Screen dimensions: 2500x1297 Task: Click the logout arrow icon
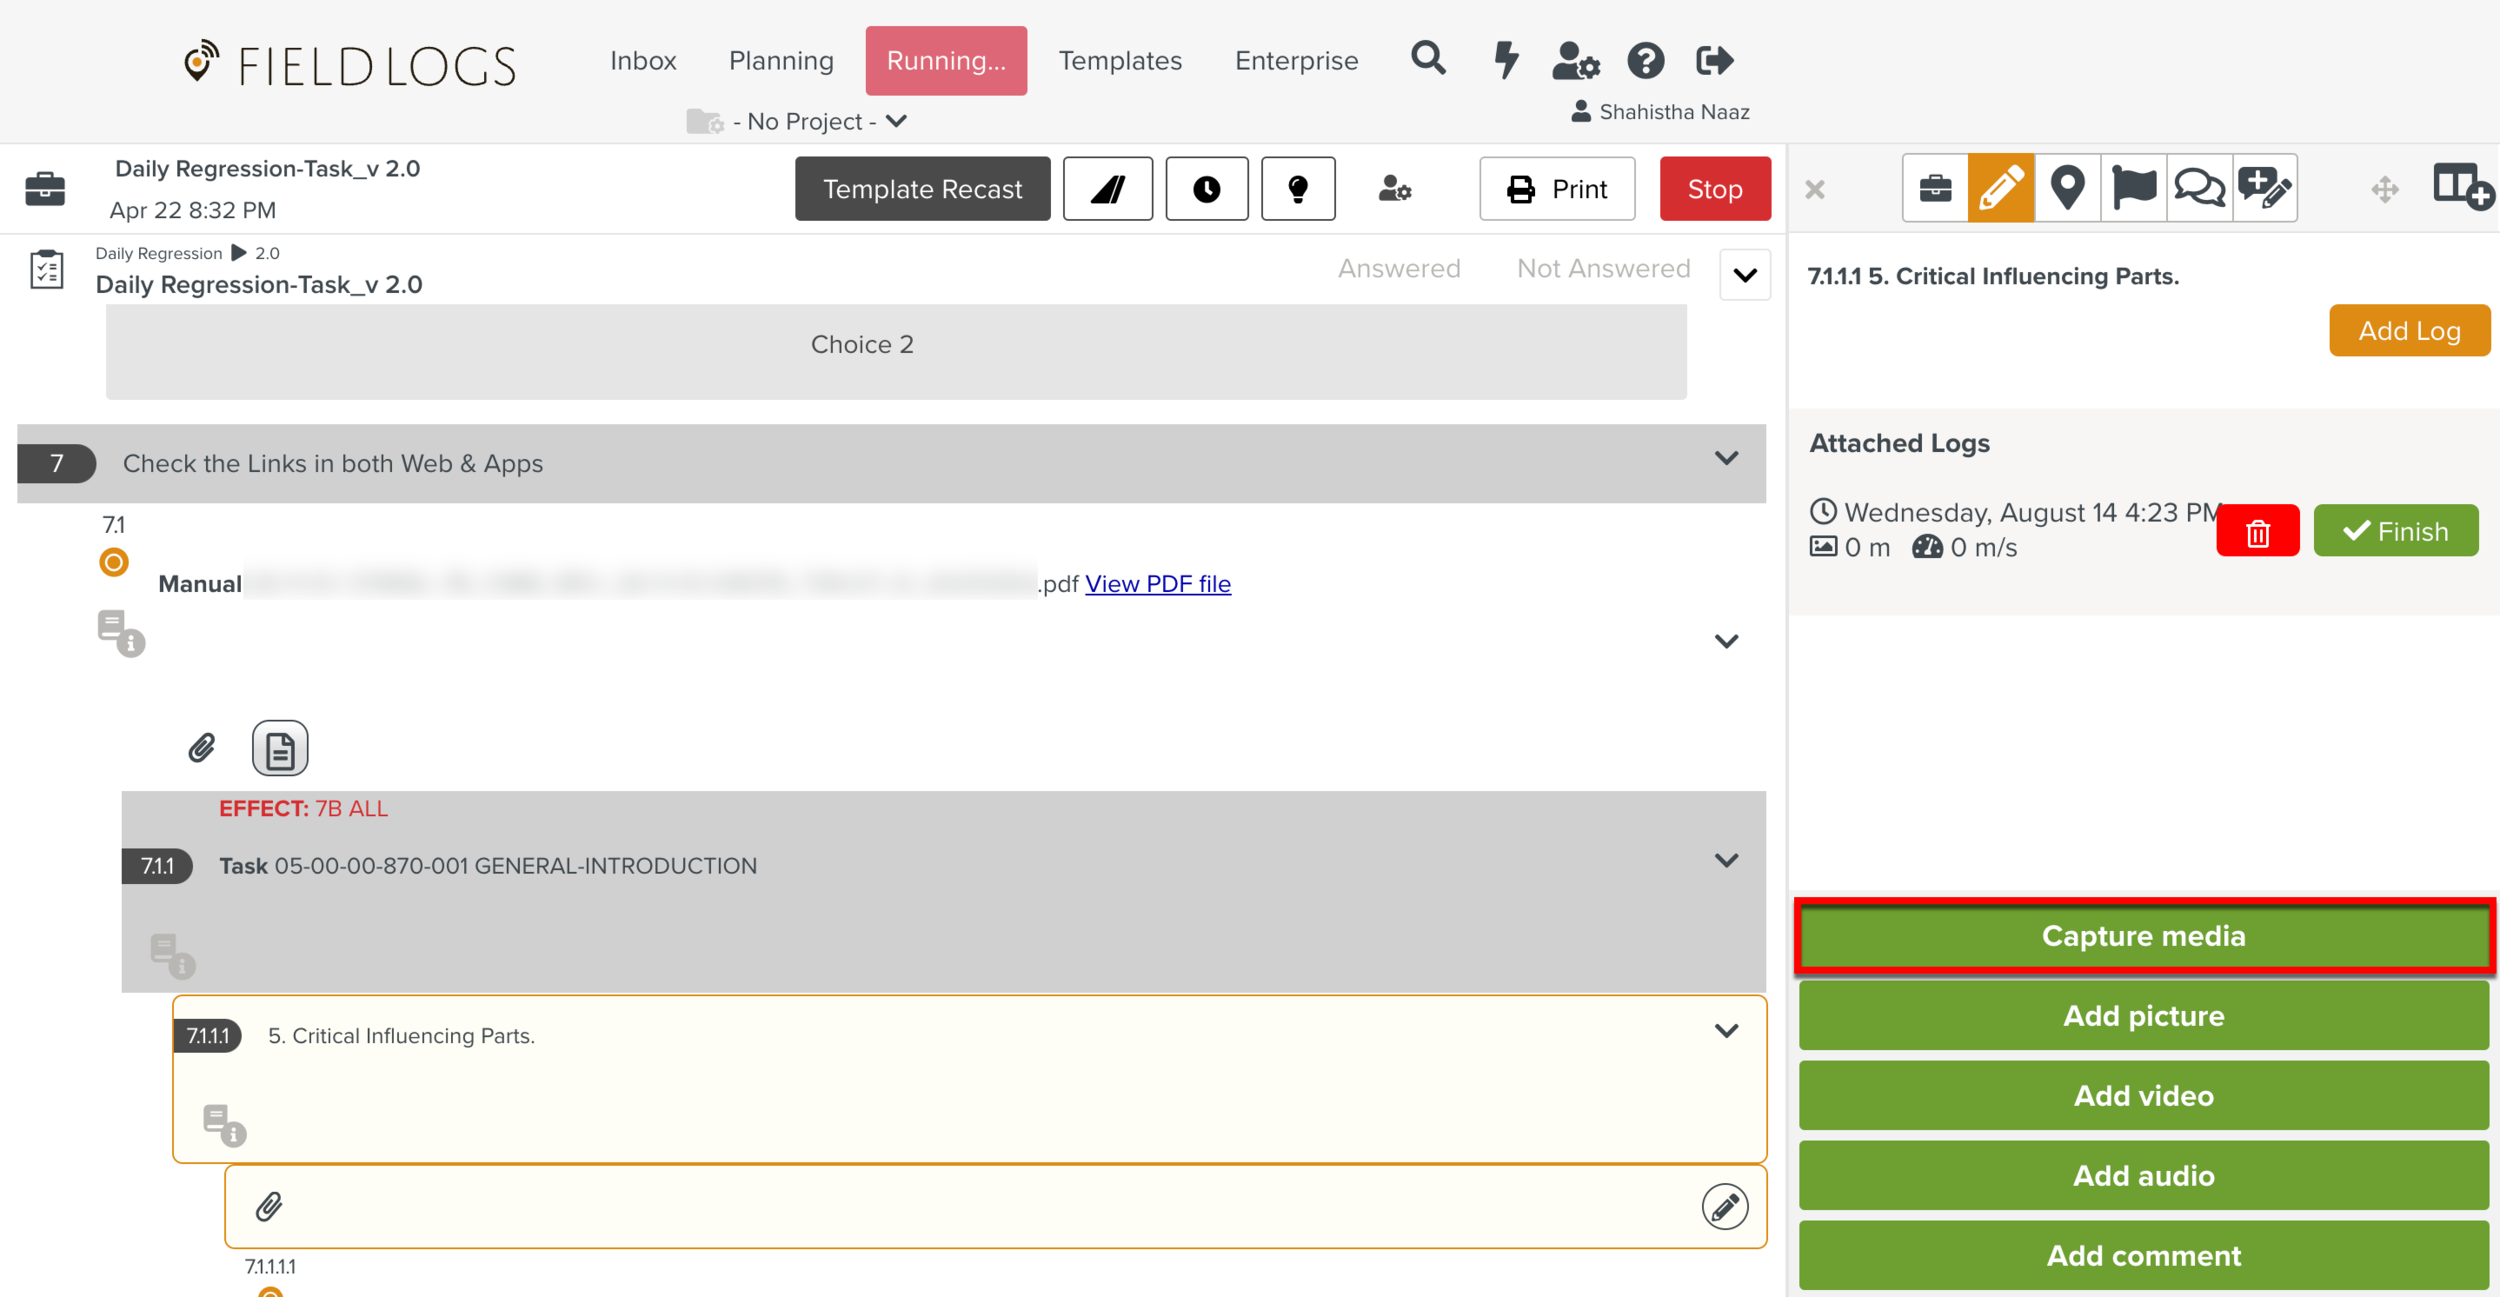(1714, 61)
